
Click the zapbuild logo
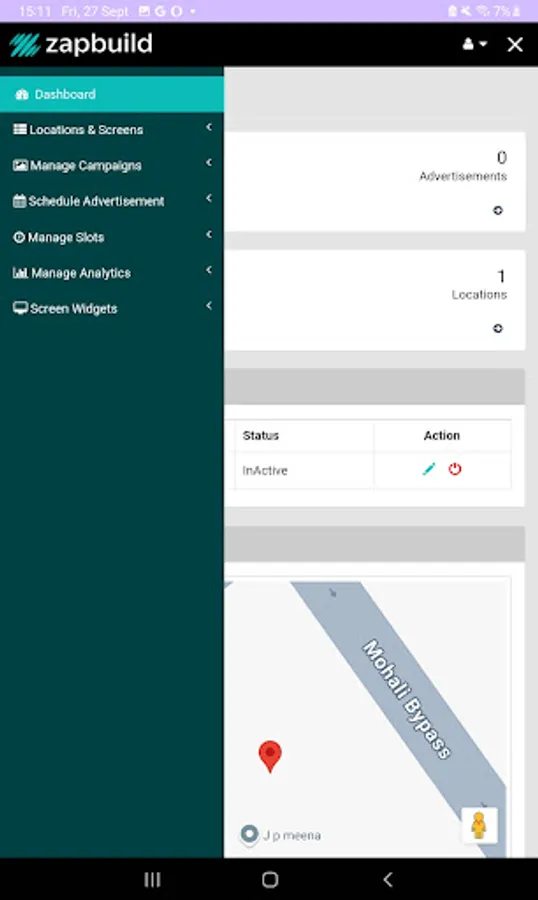point(81,44)
